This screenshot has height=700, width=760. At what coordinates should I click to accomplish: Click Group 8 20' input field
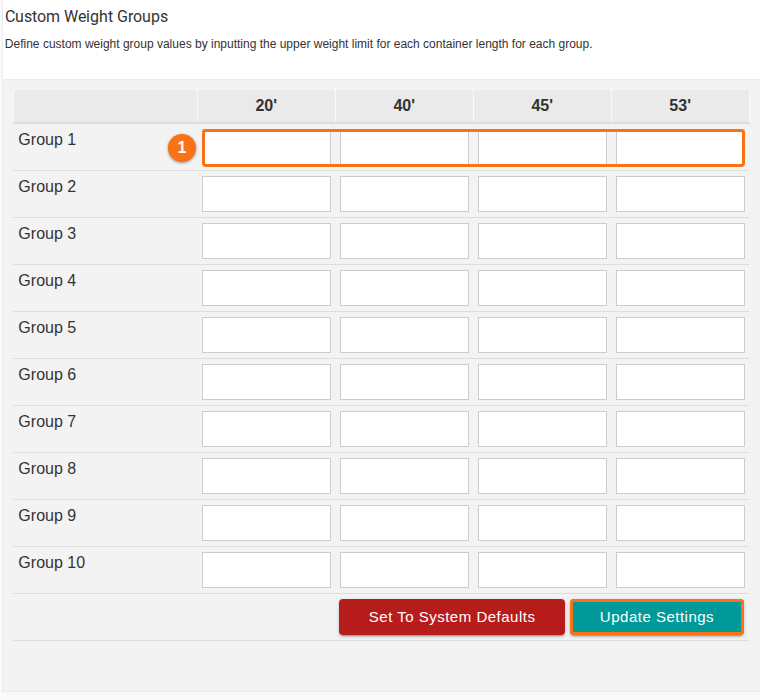coord(267,476)
